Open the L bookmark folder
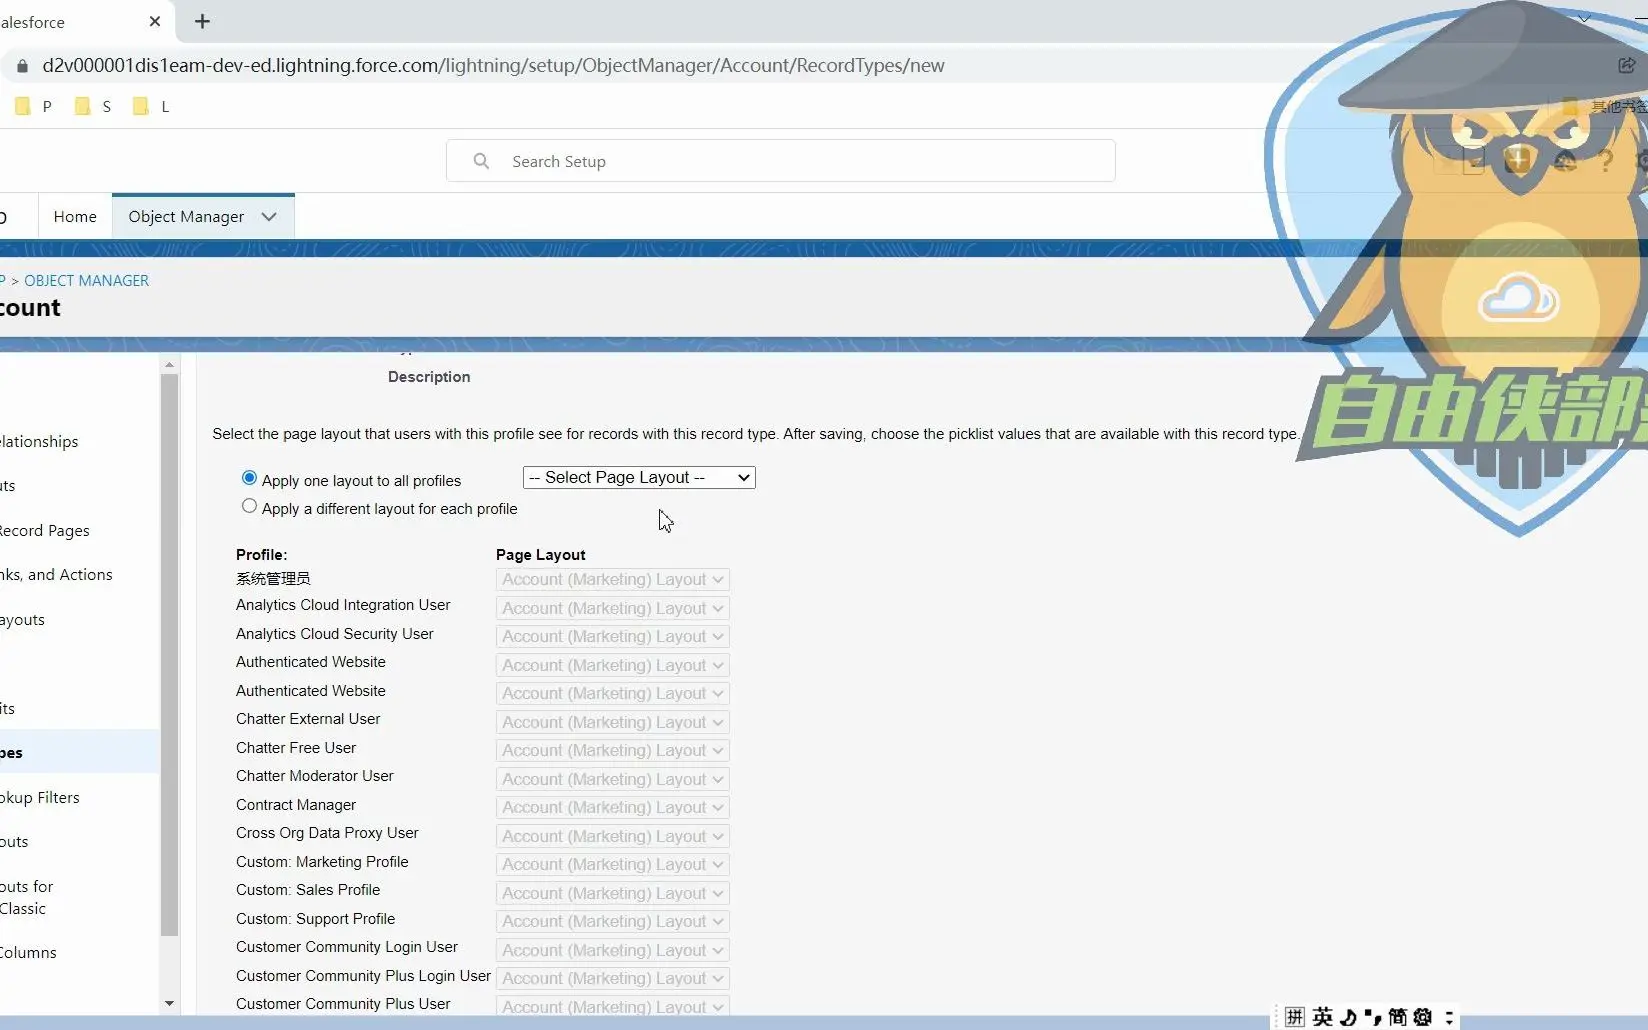1648x1030 pixels. click(151, 106)
